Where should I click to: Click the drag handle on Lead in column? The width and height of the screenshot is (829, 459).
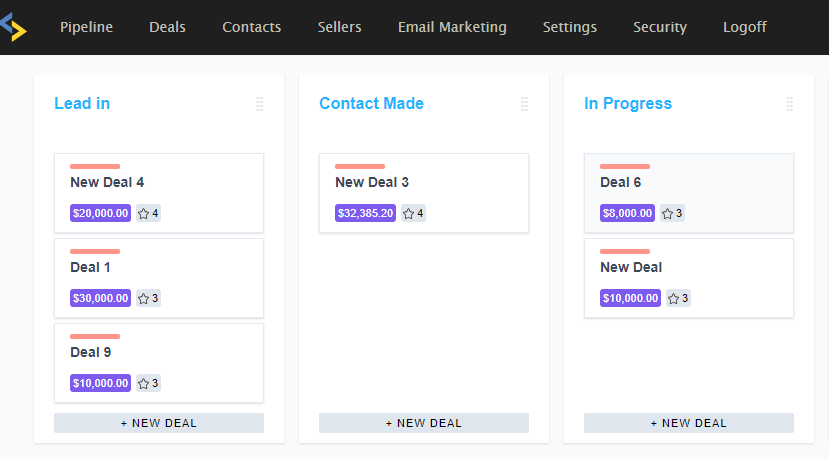259,104
